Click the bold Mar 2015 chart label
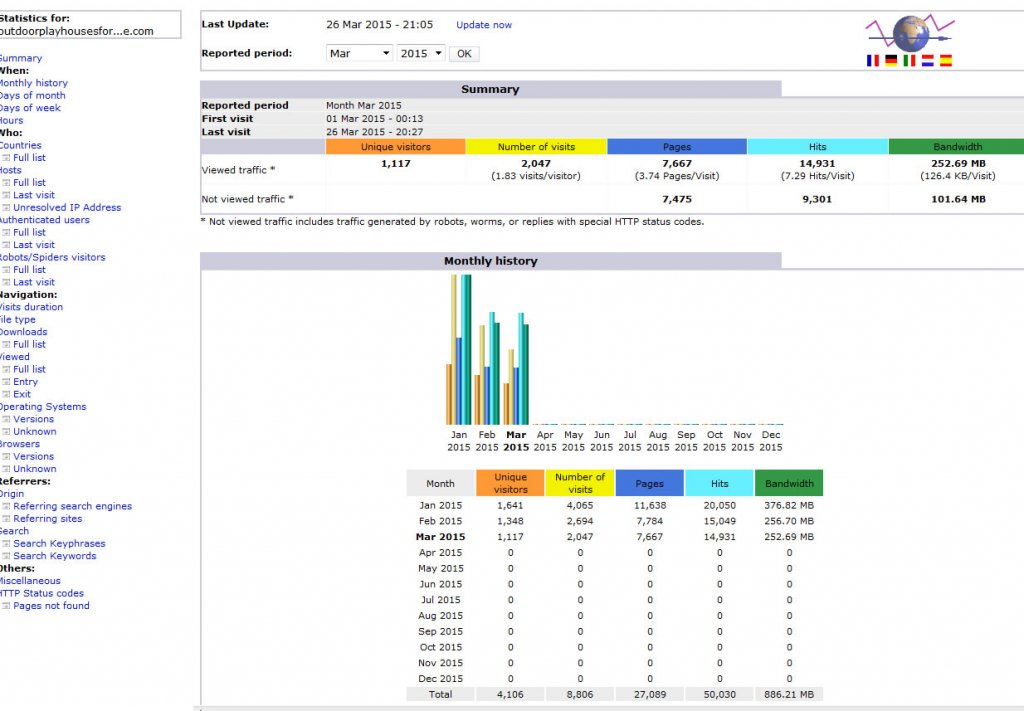Screen dimensions: 1024x711 point(516,441)
